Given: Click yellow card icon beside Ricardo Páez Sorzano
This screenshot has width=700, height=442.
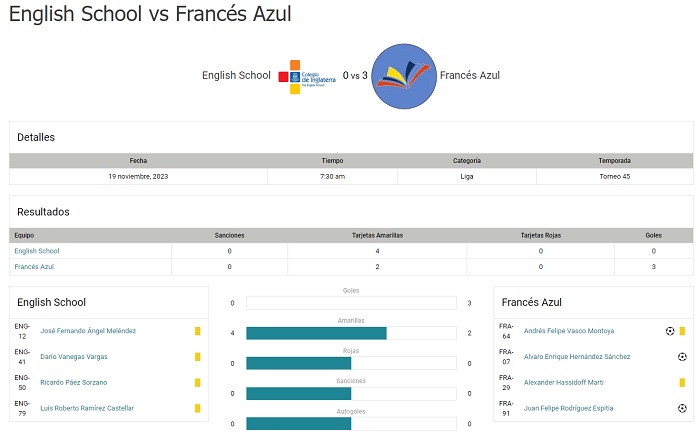Looking at the screenshot, I should click(198, 382).
